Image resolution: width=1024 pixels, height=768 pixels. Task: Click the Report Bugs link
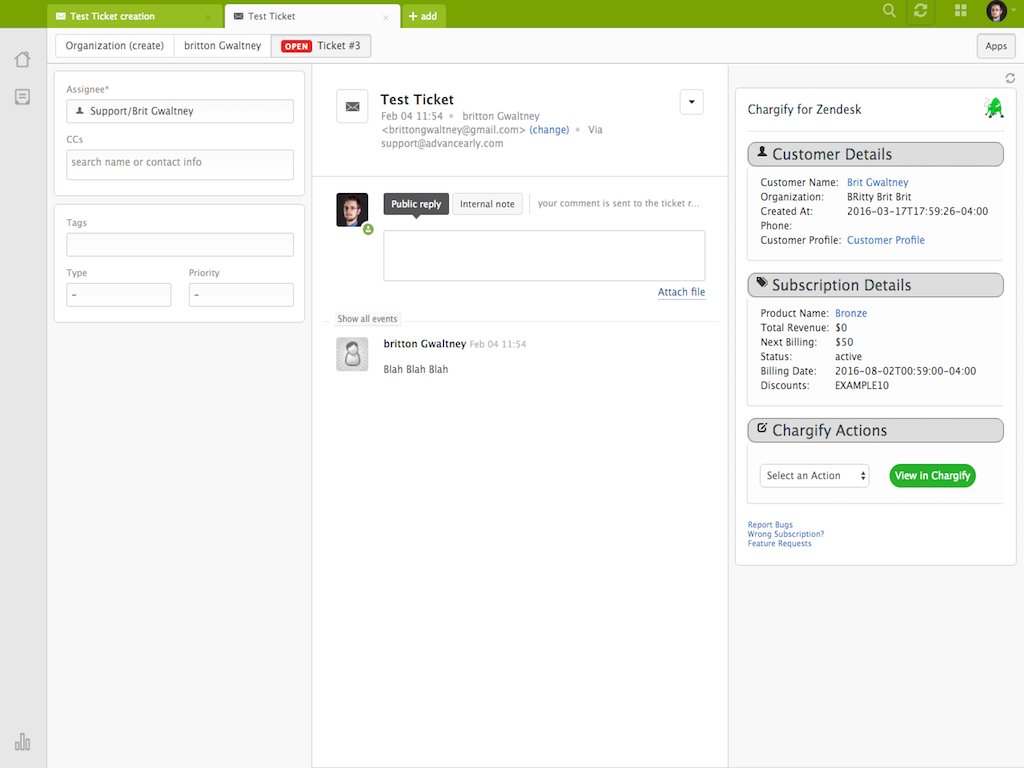pyautogui.click(x=770, y=524)
